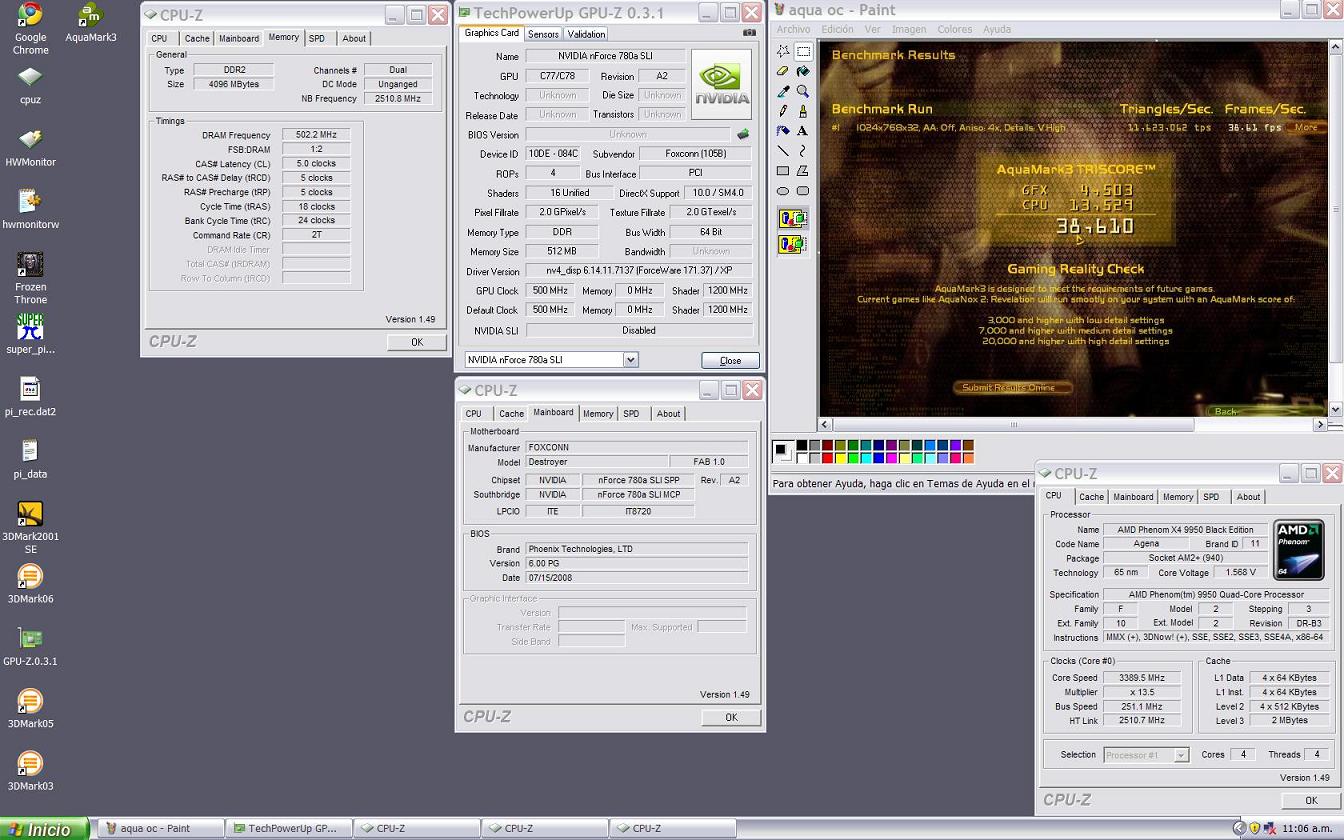
Task: Open the Colores menu in Paint
Action: (954, 29)
